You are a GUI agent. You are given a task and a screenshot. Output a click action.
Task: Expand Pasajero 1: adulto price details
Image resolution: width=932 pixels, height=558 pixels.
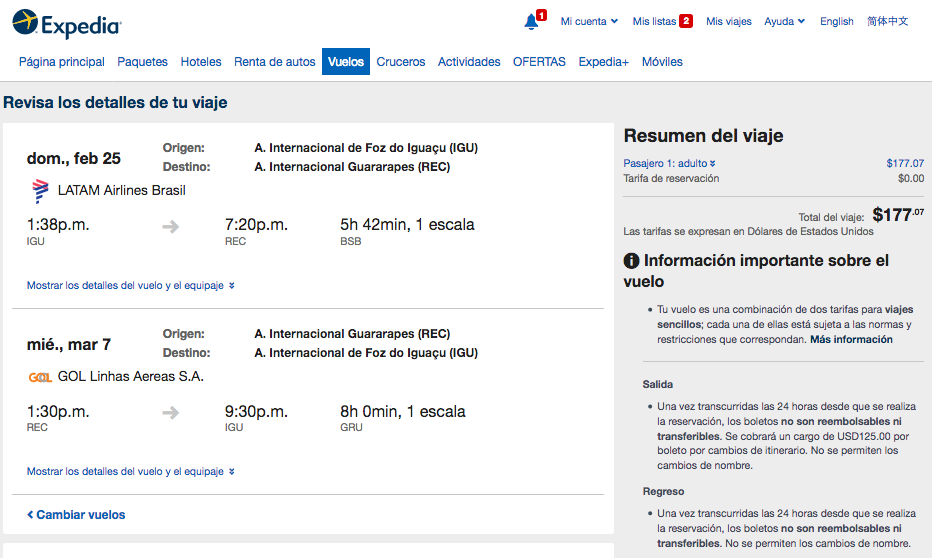click(669, 163)
